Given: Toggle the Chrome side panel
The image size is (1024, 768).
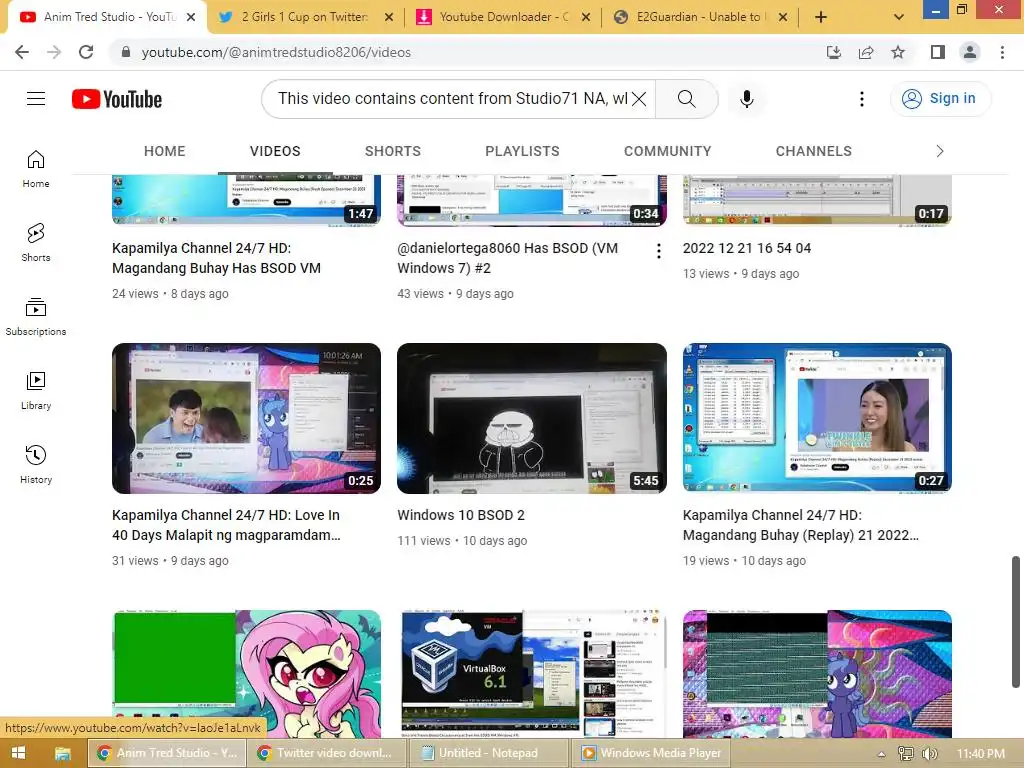Looking at the screenshot, I should pyautogui.click(x=938, y=52).
